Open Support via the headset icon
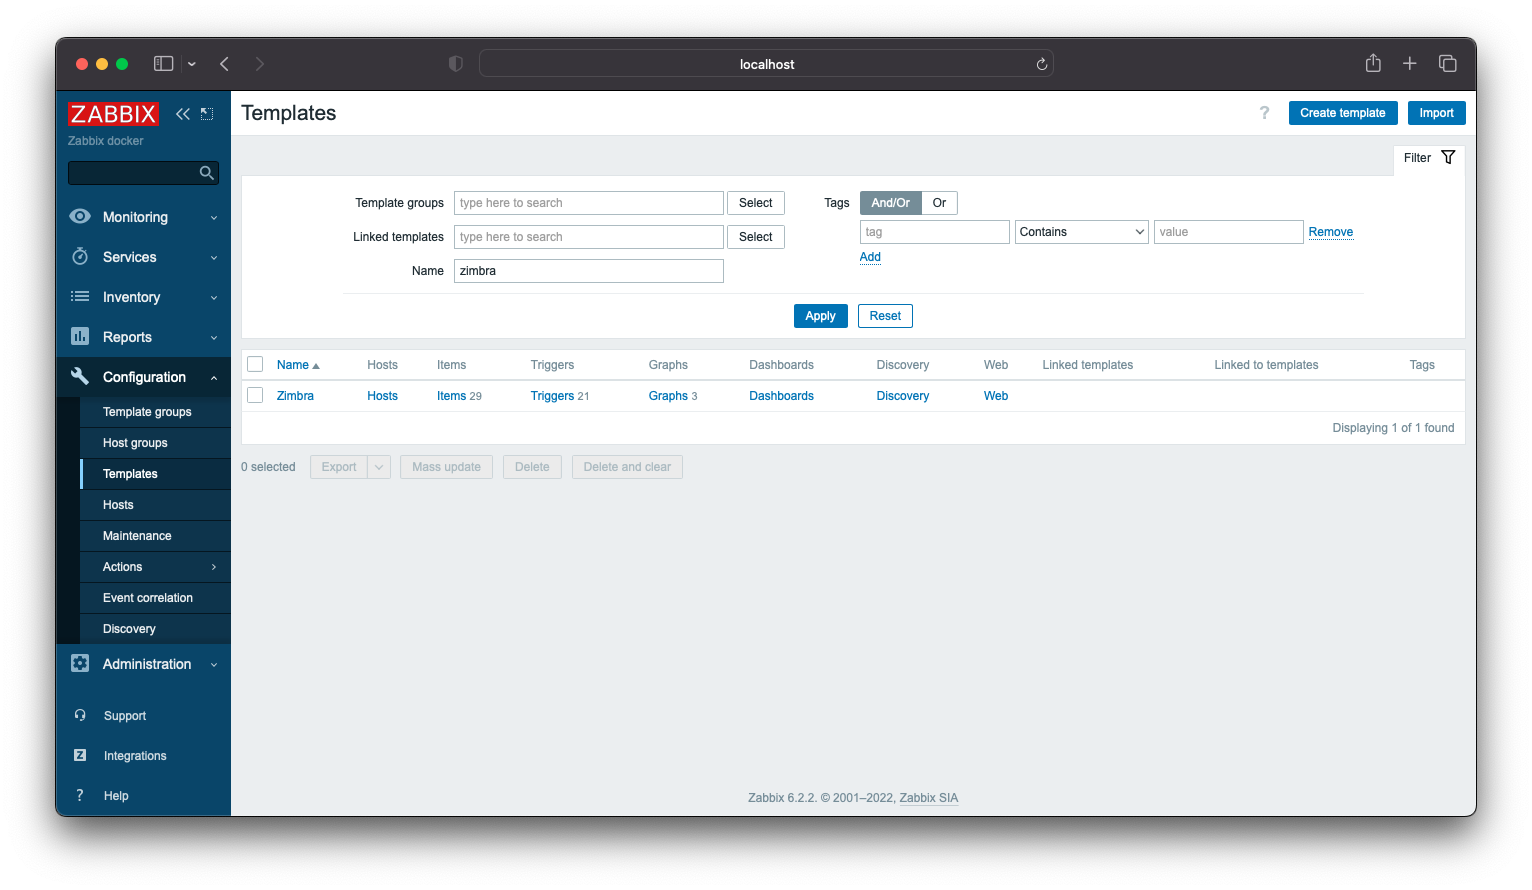The image size is (1532, 890). point(80,715)
